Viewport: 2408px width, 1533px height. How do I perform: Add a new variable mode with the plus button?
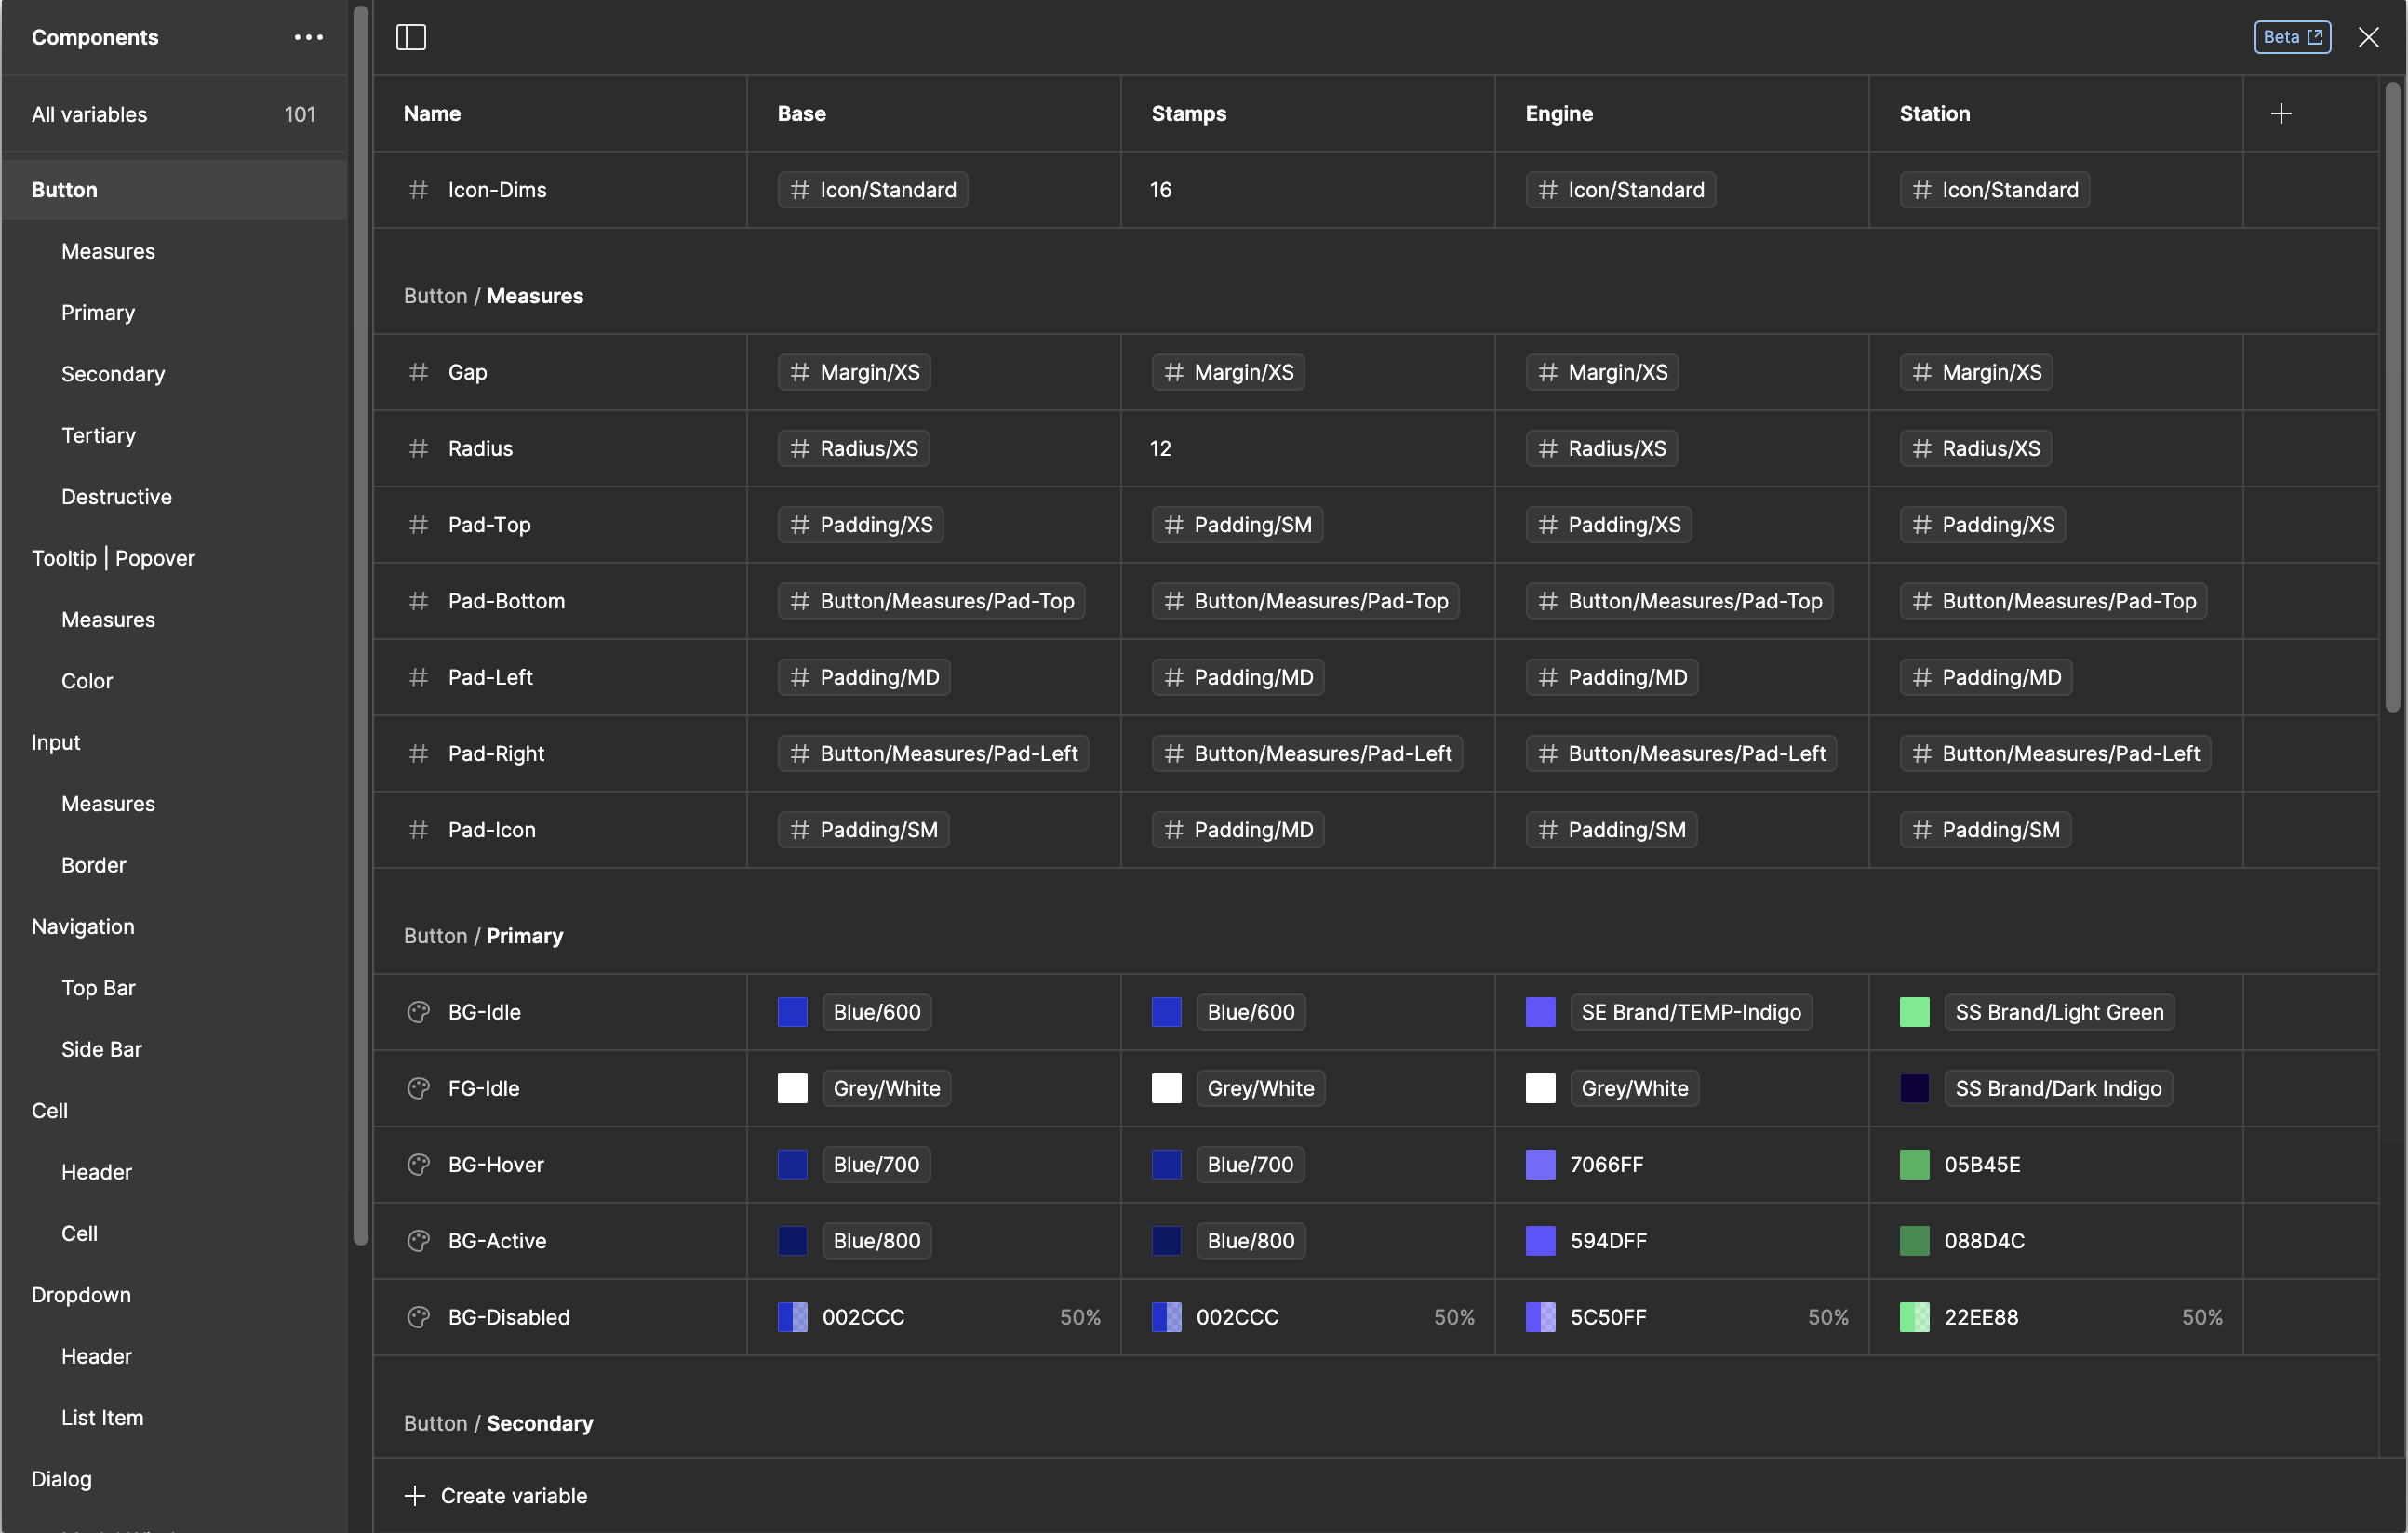click(x=2281, y=113)
